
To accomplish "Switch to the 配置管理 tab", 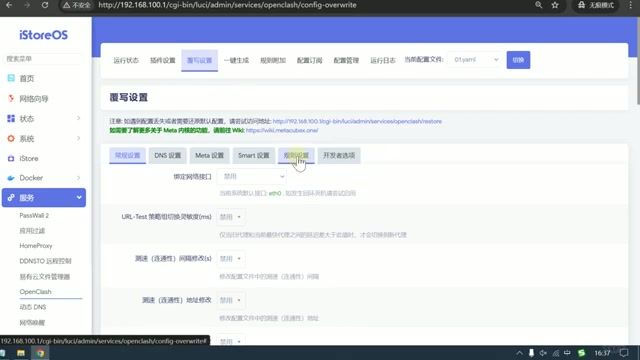I will coord(346,60).
